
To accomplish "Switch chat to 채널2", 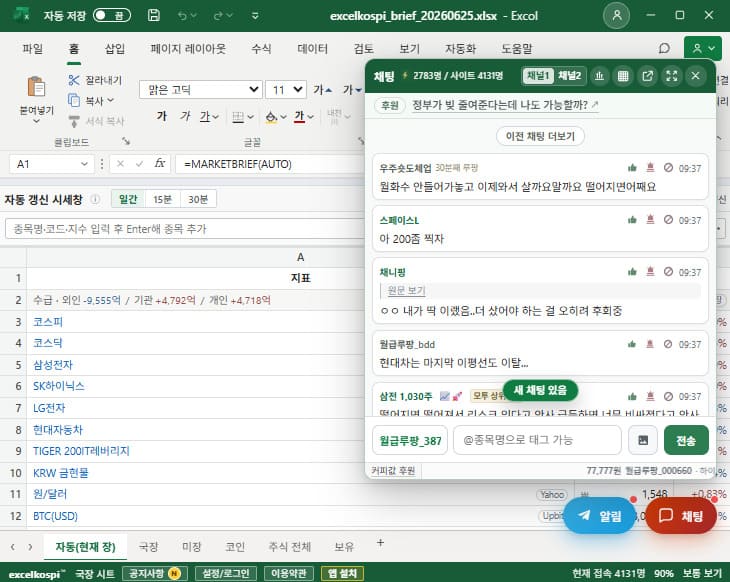I will pos(569,75).
